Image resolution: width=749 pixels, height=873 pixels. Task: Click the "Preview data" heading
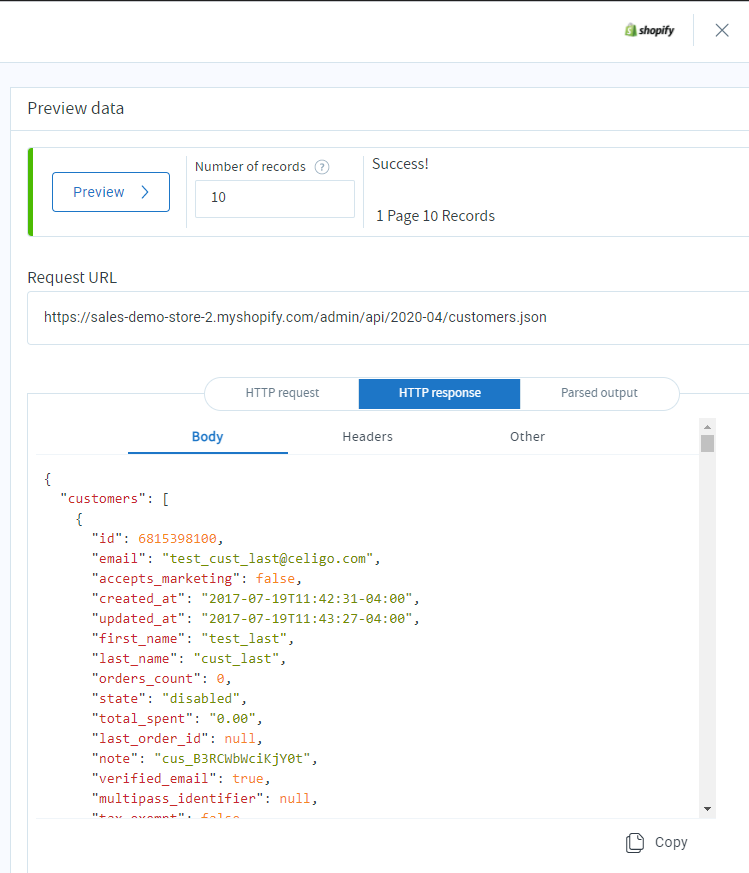76,109
